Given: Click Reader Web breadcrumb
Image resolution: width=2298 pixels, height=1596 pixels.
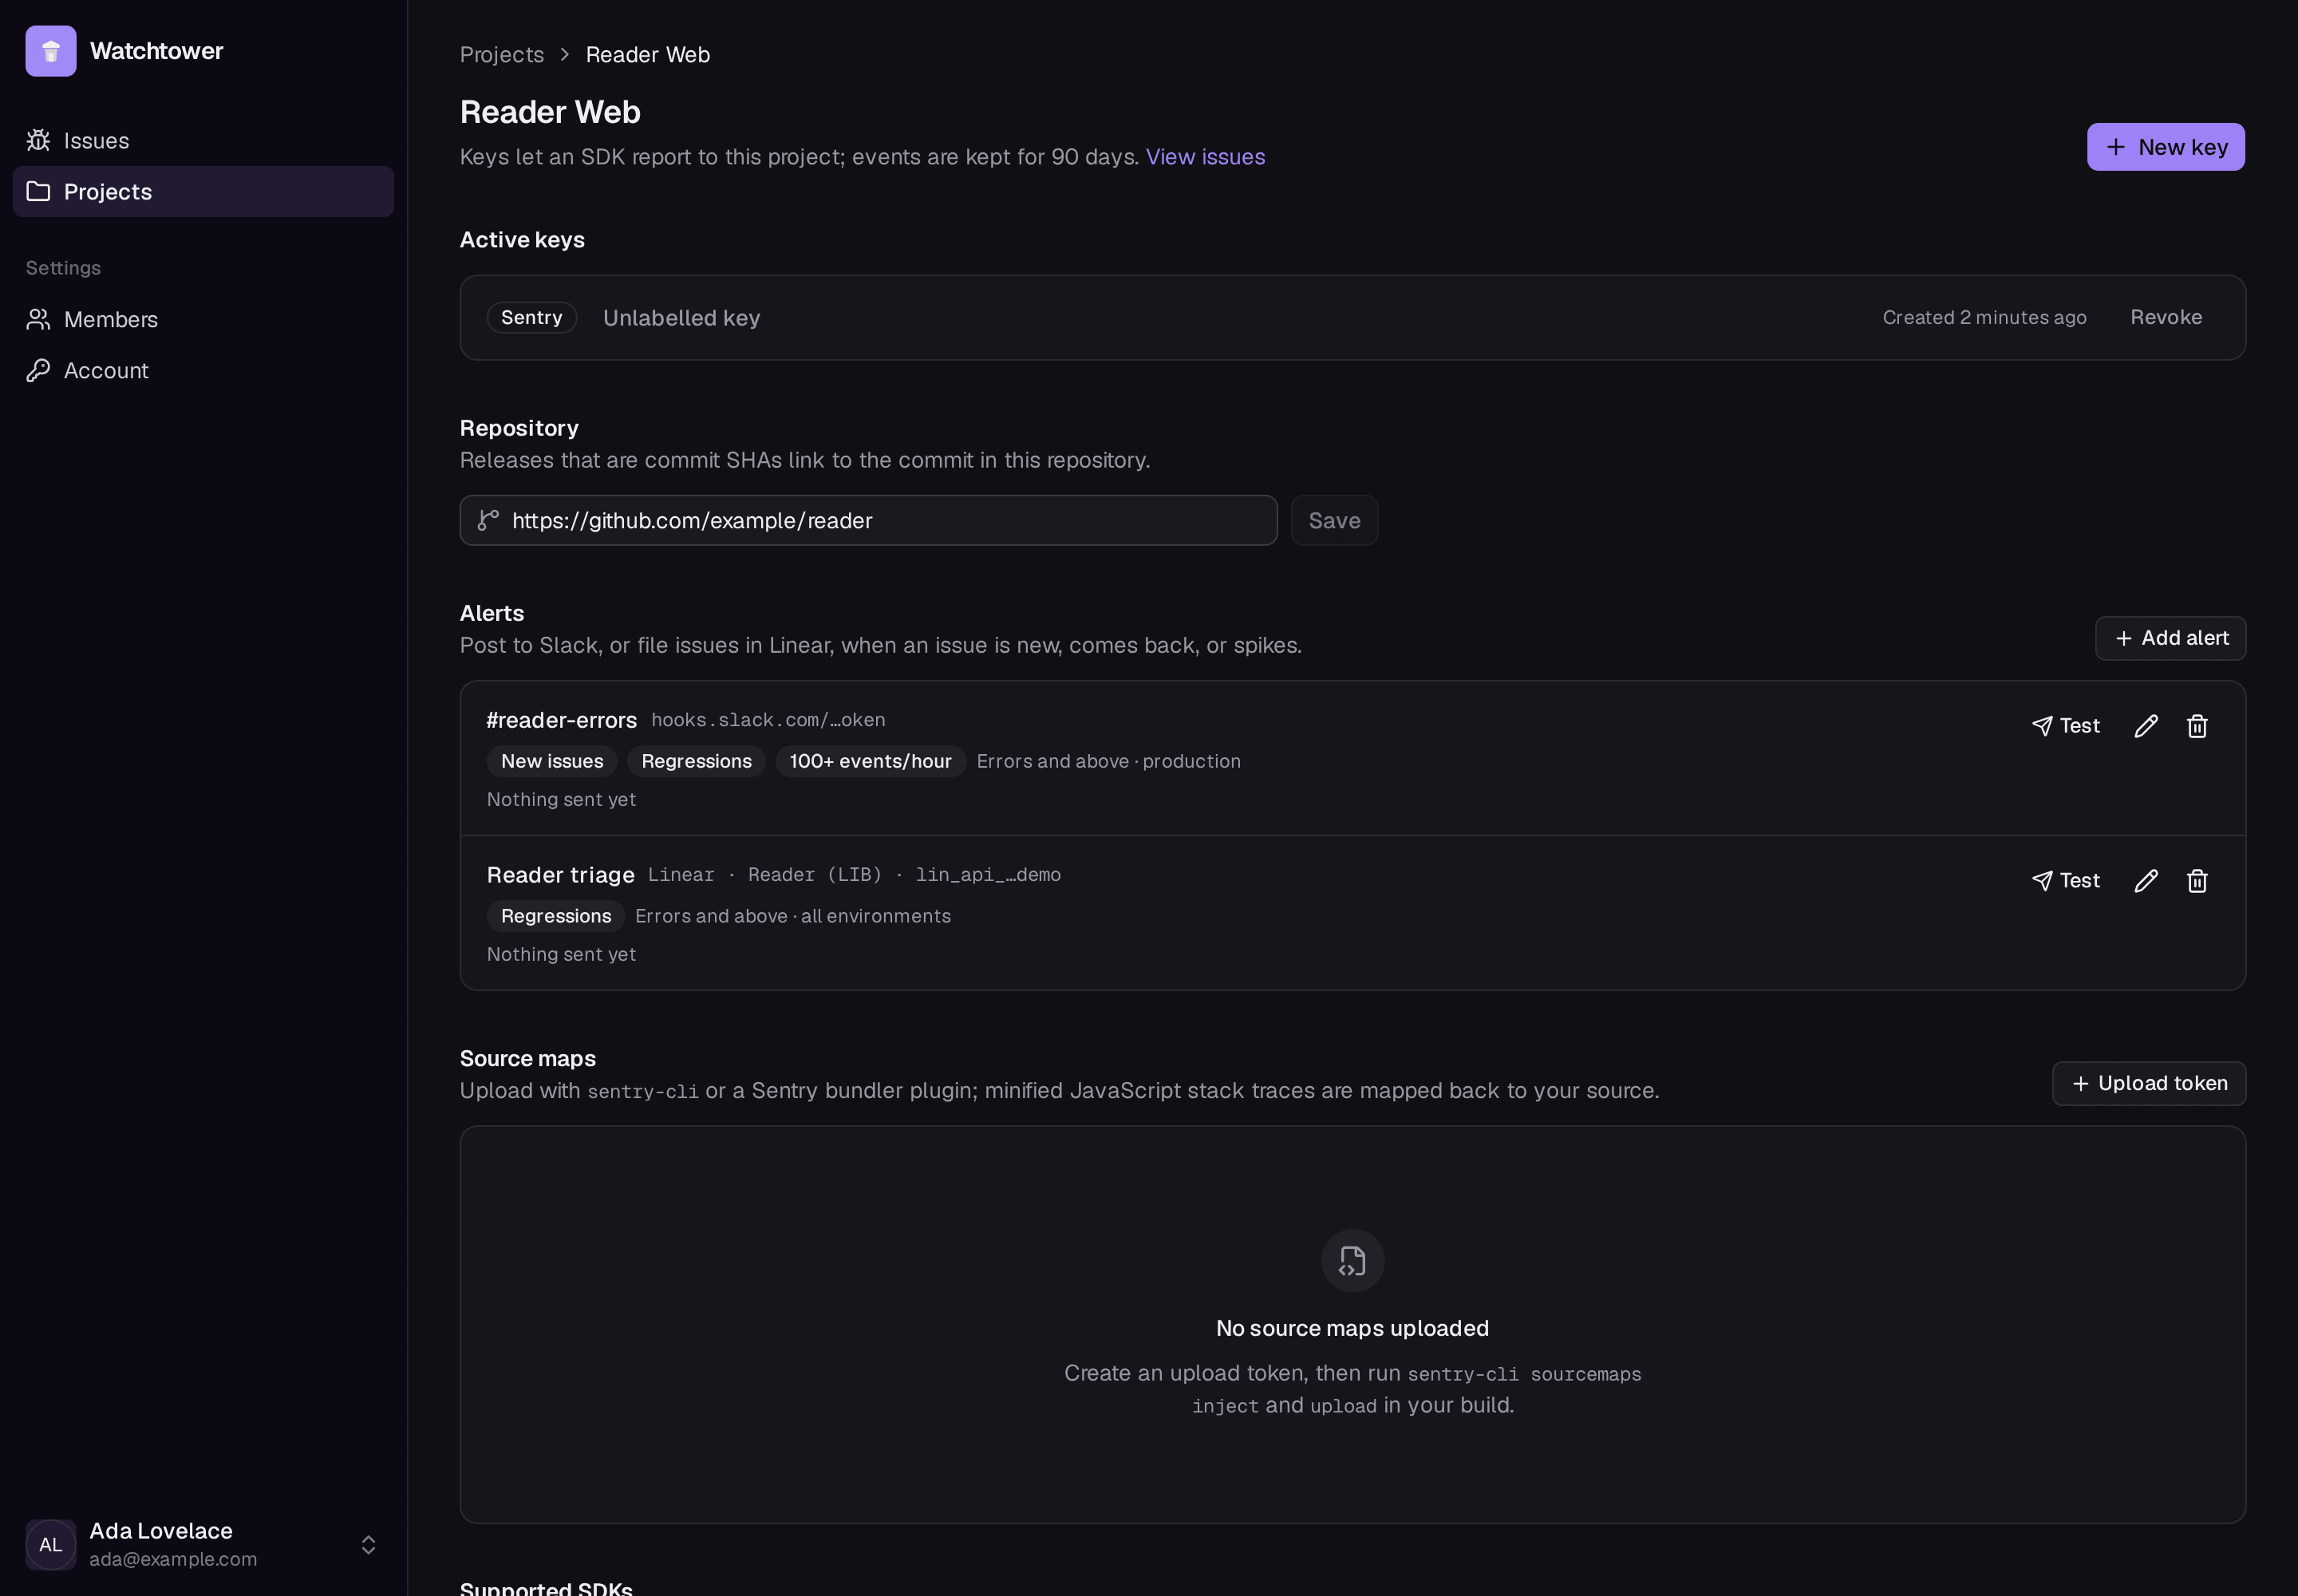Looking at the screenshot, I should (648, 55).
